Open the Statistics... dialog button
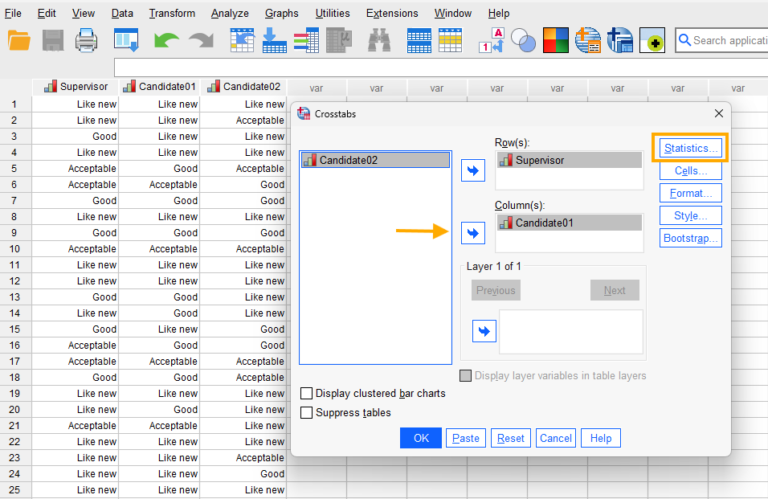The height and width of the screenshot is (499, 768). (x=690, y=148)
